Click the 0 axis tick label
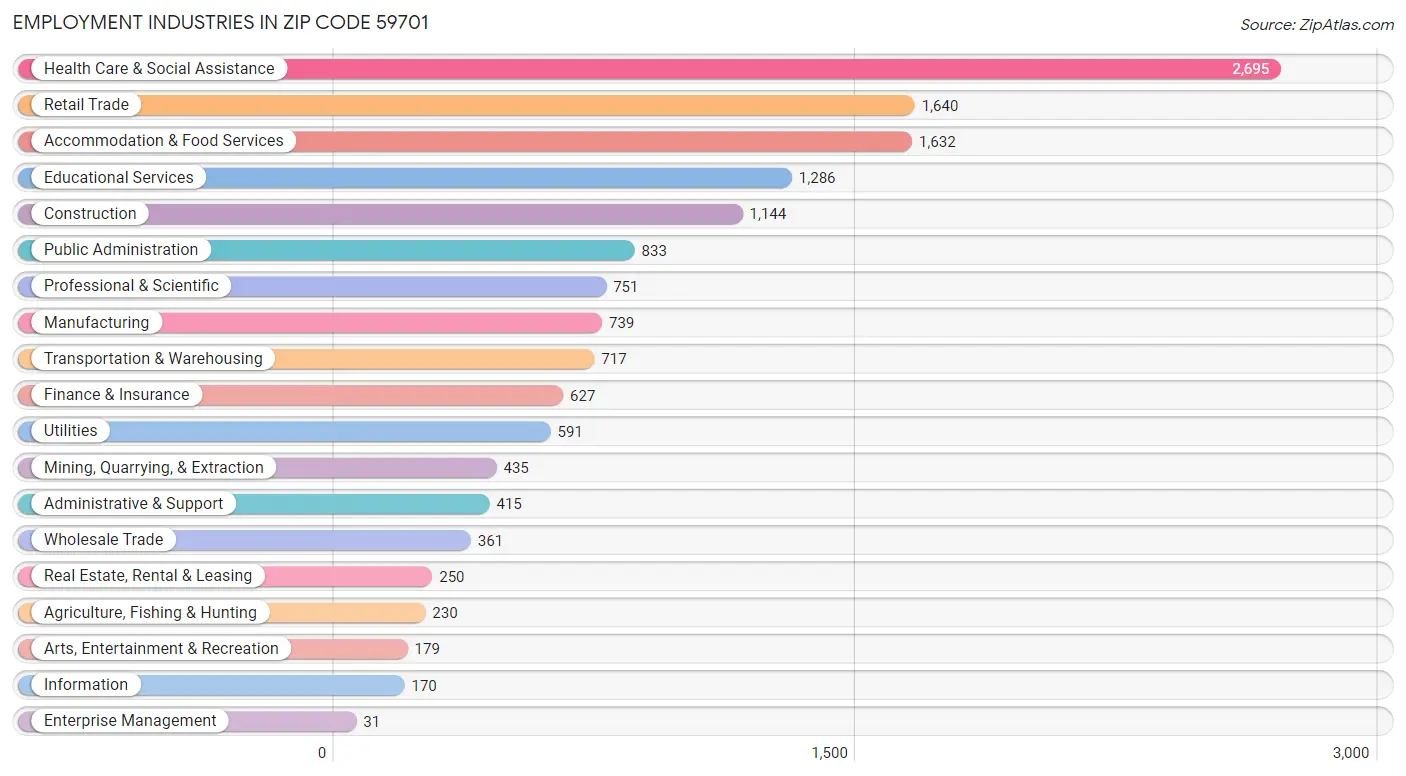Viewport: 1406px width, 776px height. tap(322, 753)
